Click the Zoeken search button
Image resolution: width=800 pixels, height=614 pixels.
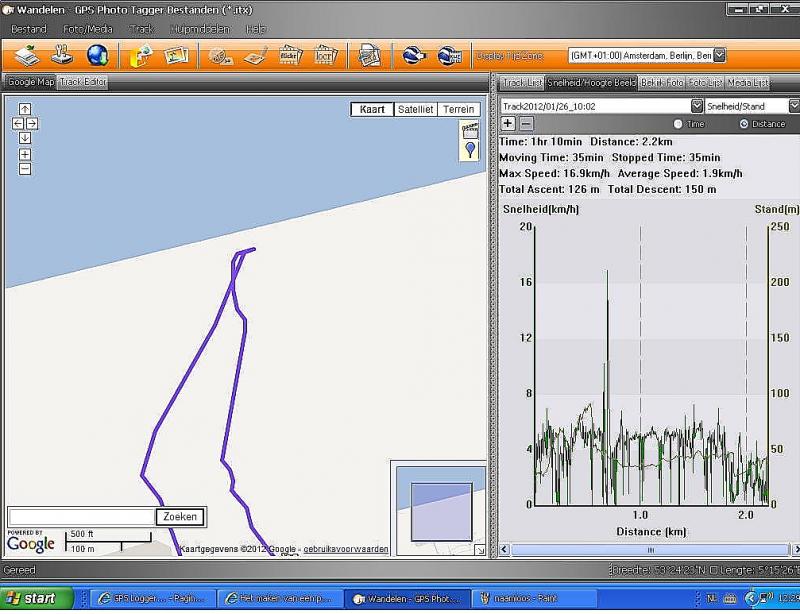coord(180,517)
